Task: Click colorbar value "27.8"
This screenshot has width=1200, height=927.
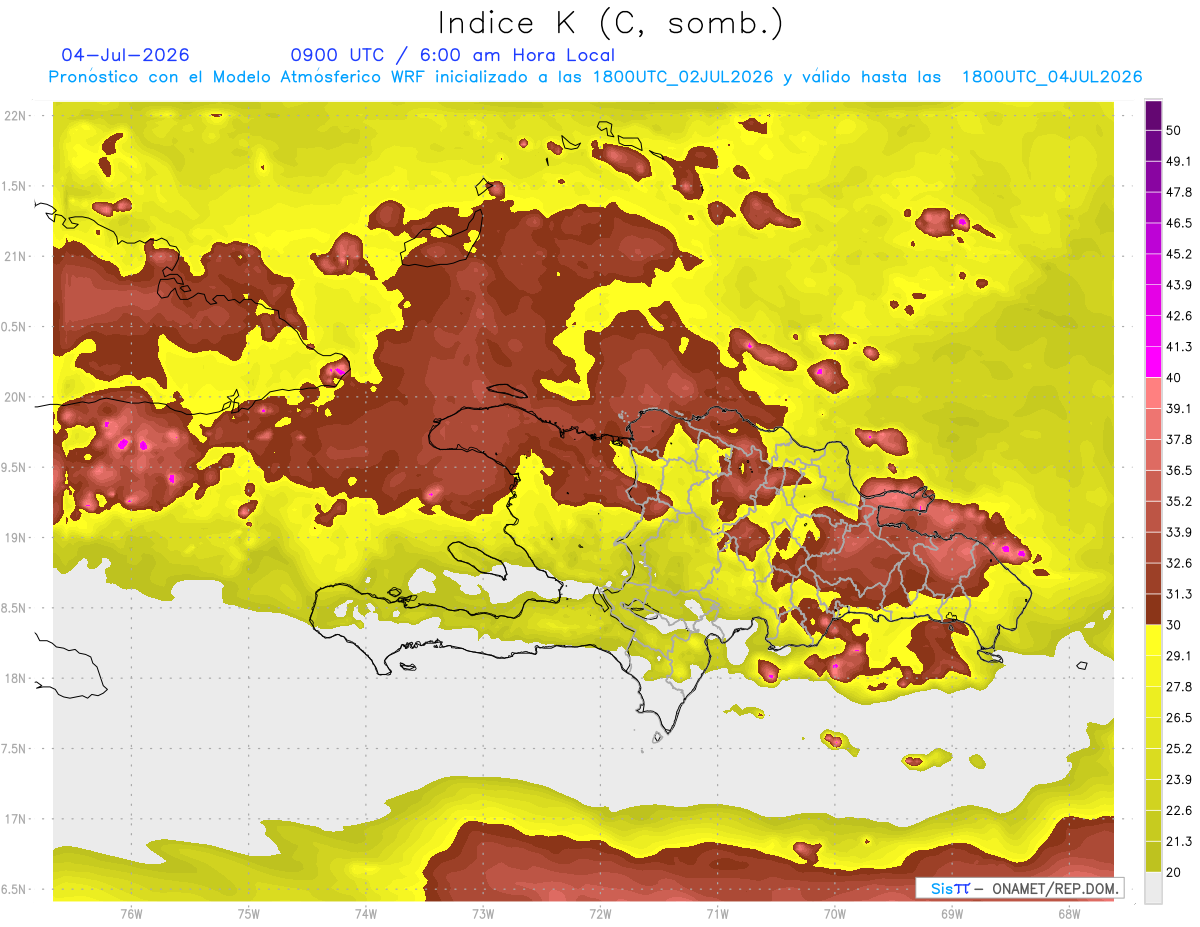Action: pos(1178,687)
